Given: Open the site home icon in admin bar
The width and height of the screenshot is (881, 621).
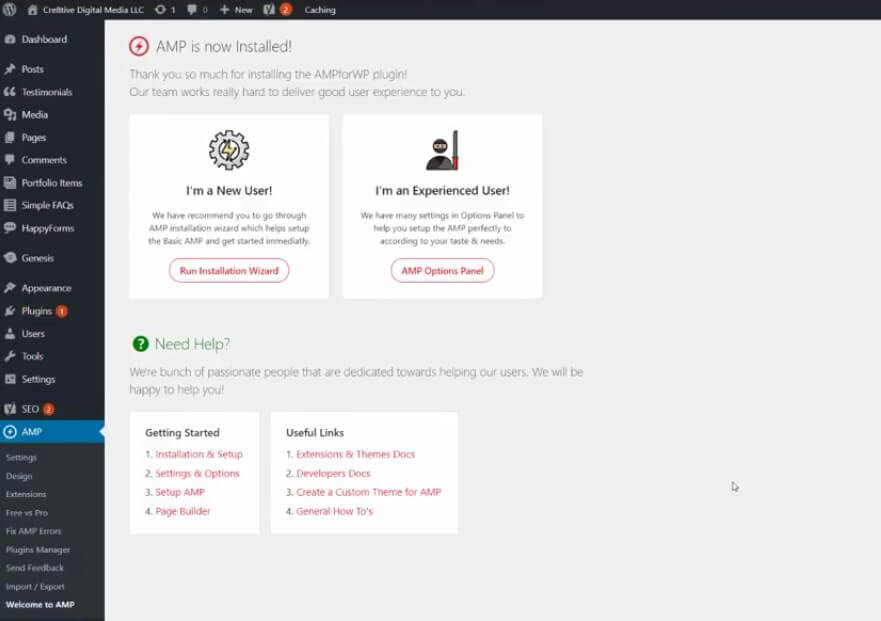Looking at the screenshot, I should 33,10.
